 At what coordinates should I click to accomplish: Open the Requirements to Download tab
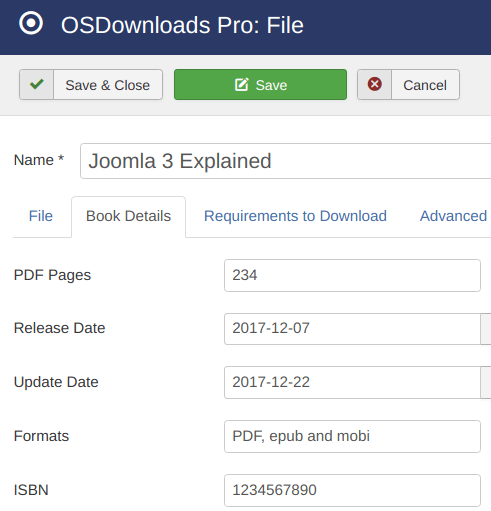tap(295, 216)
